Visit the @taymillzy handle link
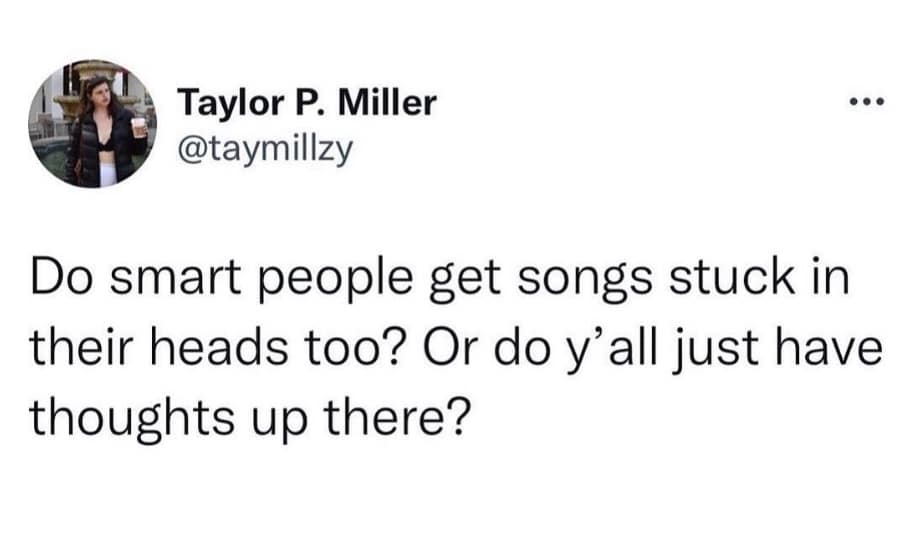This screenshot has width=918, height=542. 264,151
